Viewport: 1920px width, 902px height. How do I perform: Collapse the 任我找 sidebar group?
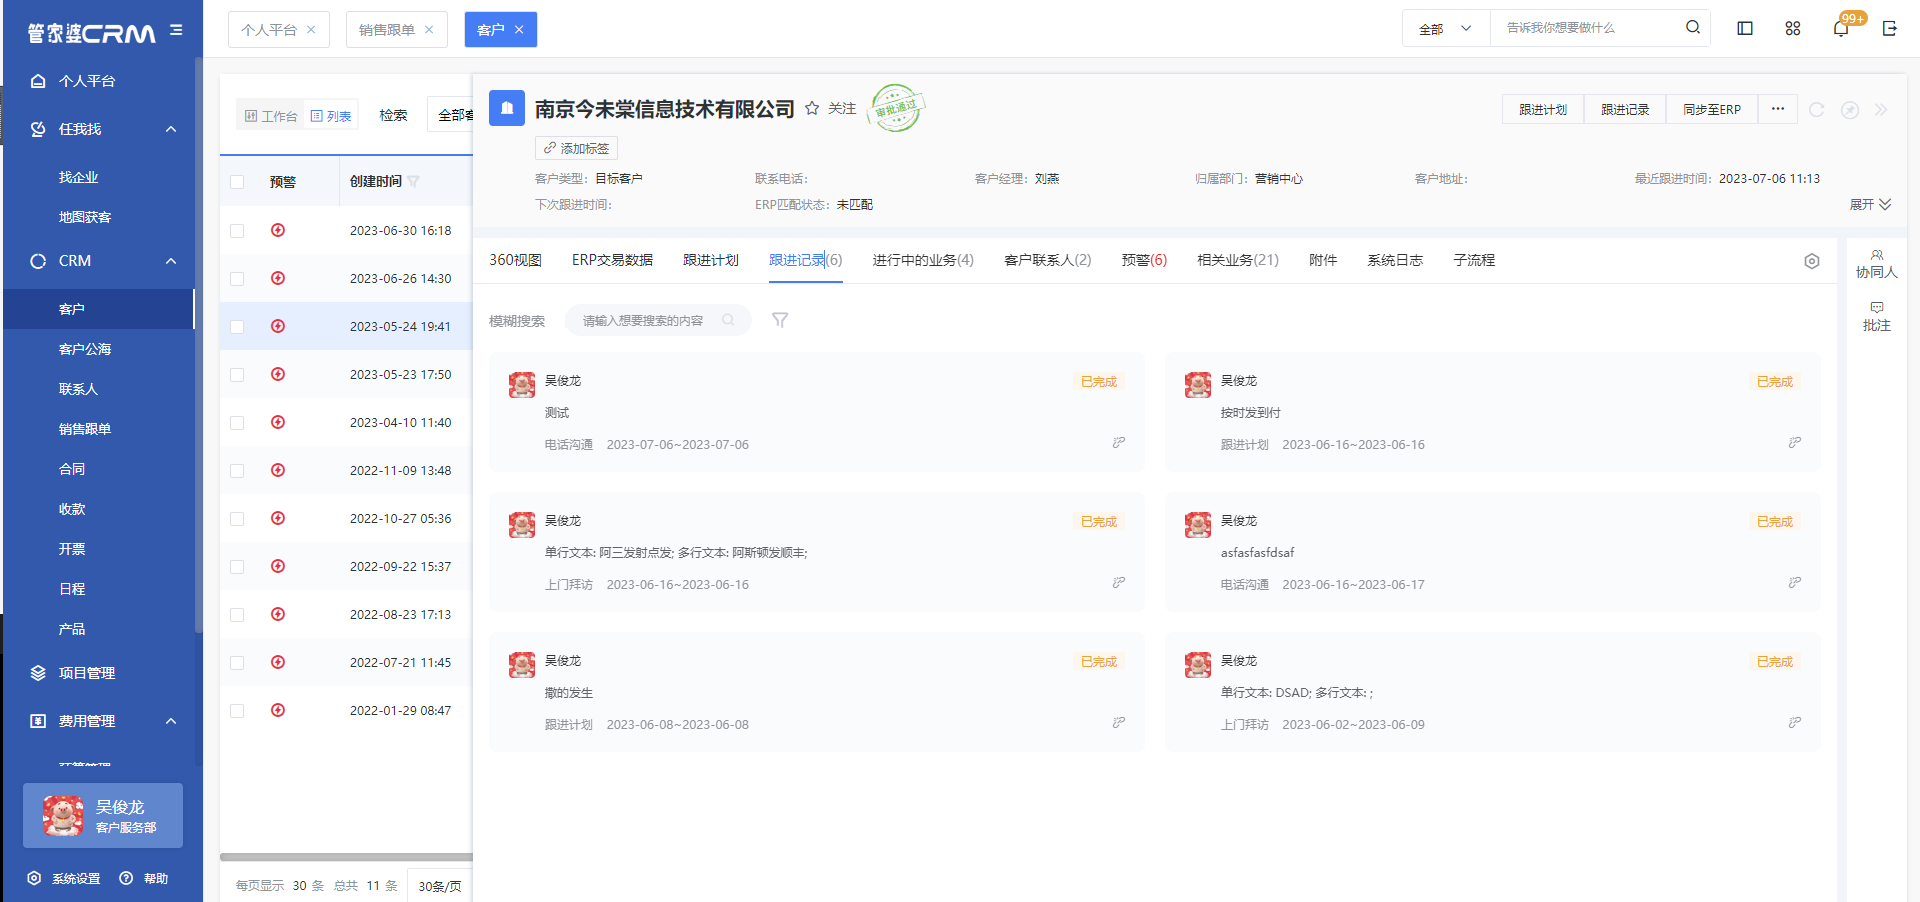(x=171, y=129)
